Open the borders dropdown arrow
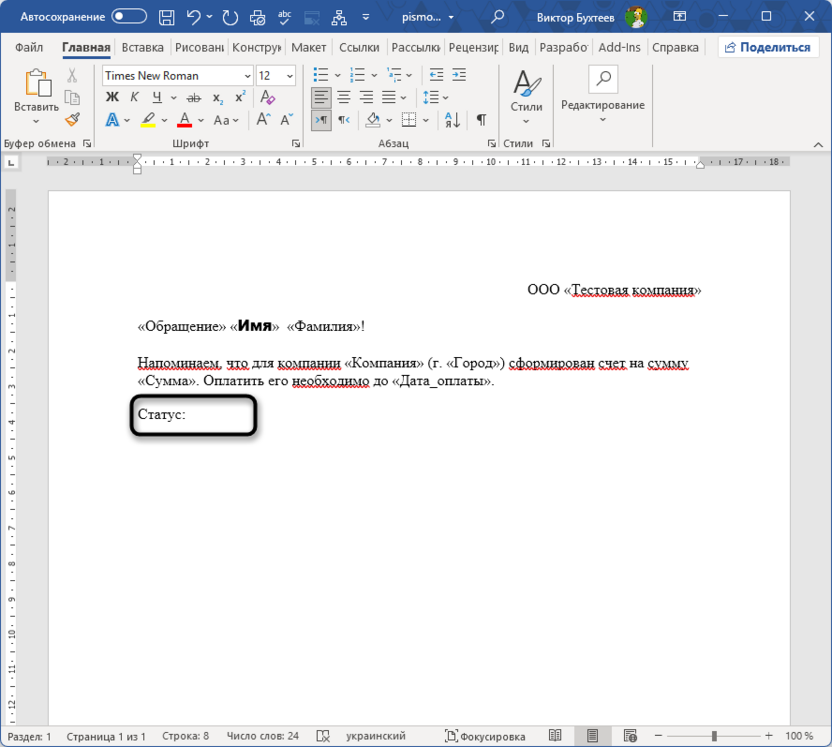This screenshot has height=747, width=832. tap(426, 120)
